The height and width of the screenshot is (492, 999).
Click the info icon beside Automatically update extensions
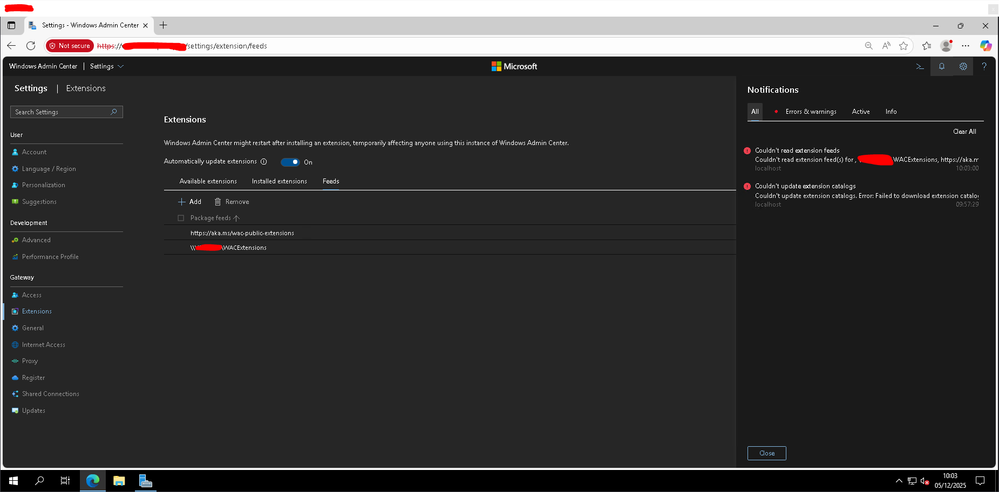point(264,162)
